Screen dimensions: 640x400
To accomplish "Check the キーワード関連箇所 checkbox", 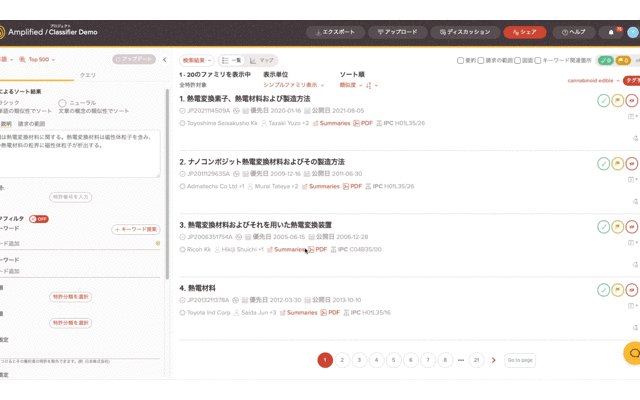I will [538, 60].
